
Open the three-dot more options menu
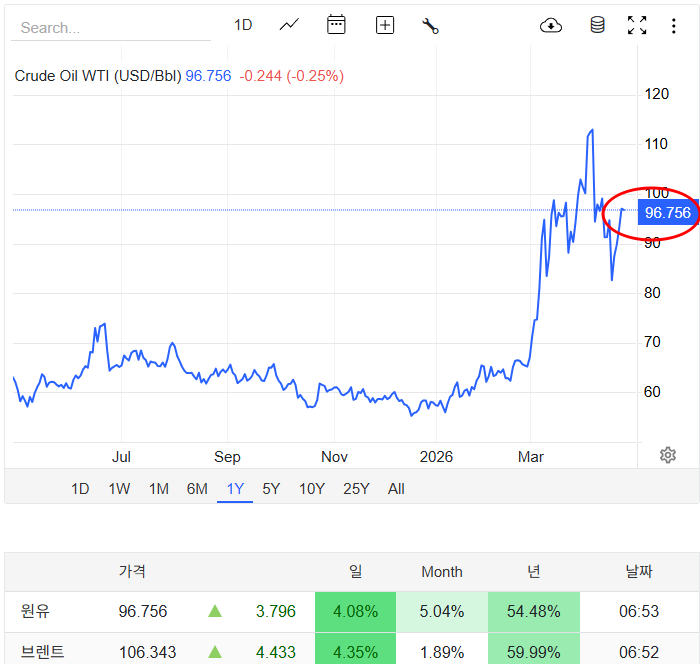click(x=674, y=25)
